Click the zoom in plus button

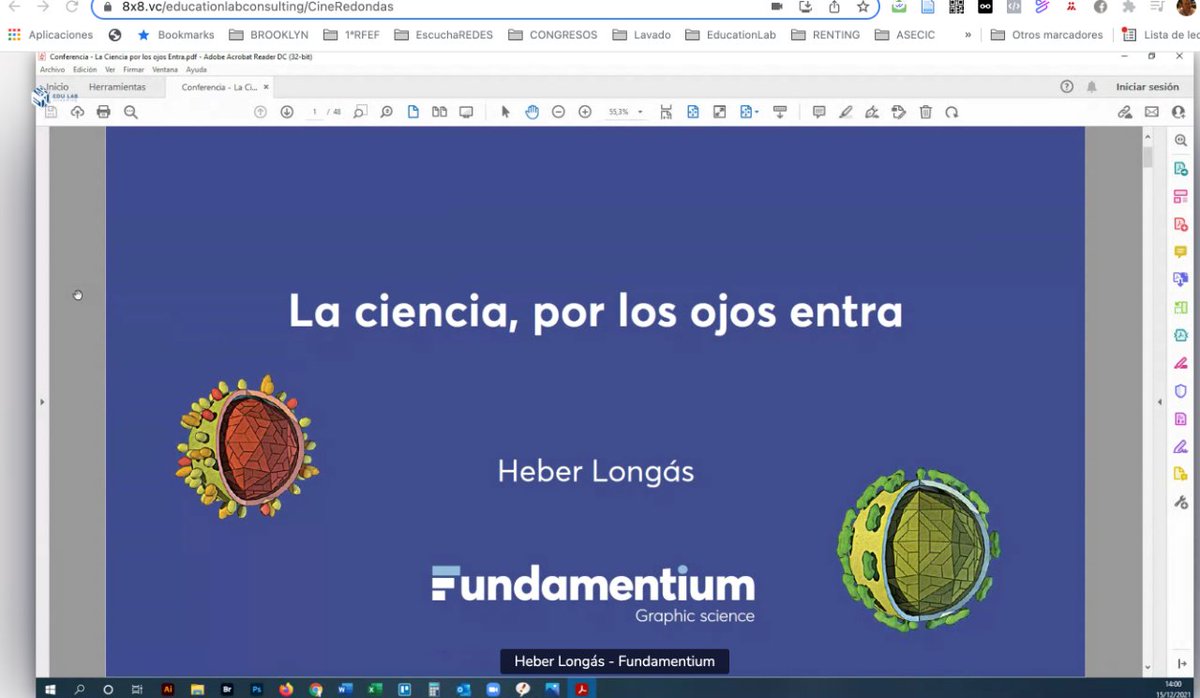click(585, 112)
